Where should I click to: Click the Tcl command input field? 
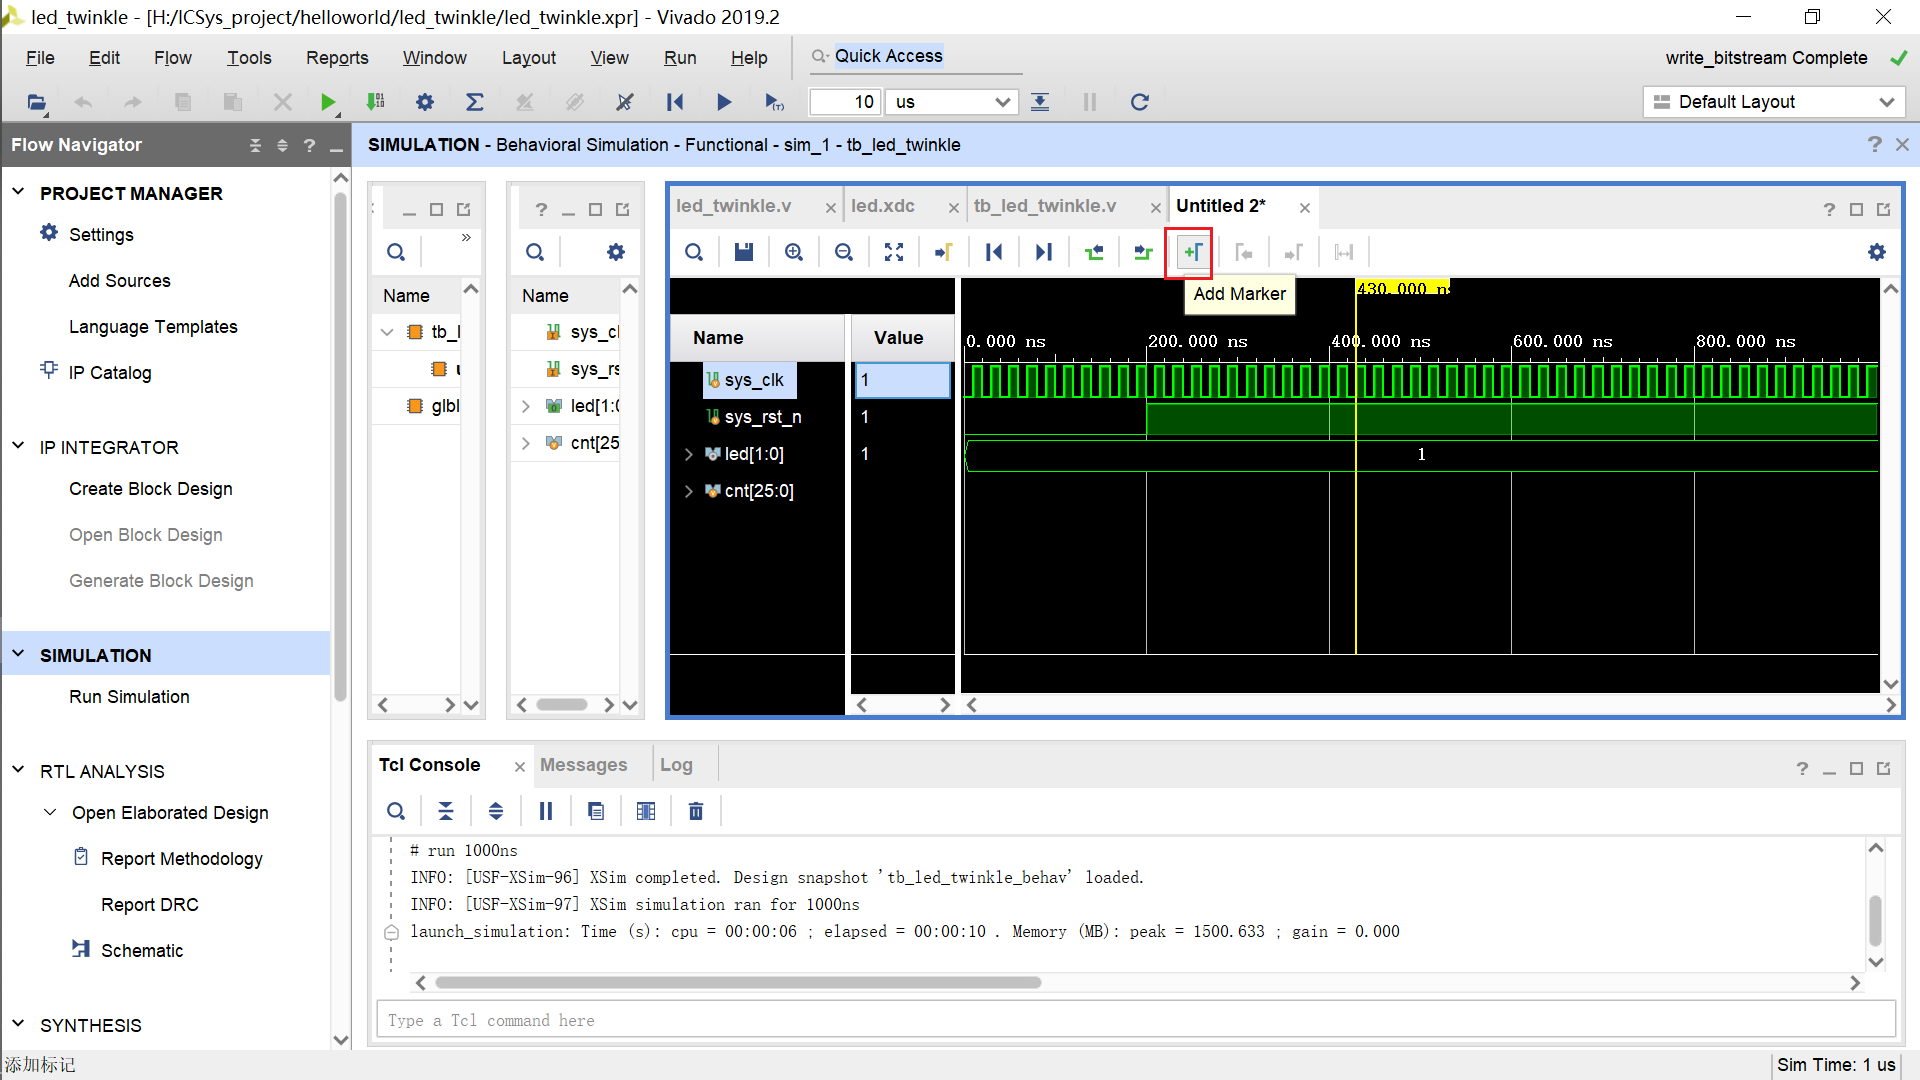[1135, 1020]
